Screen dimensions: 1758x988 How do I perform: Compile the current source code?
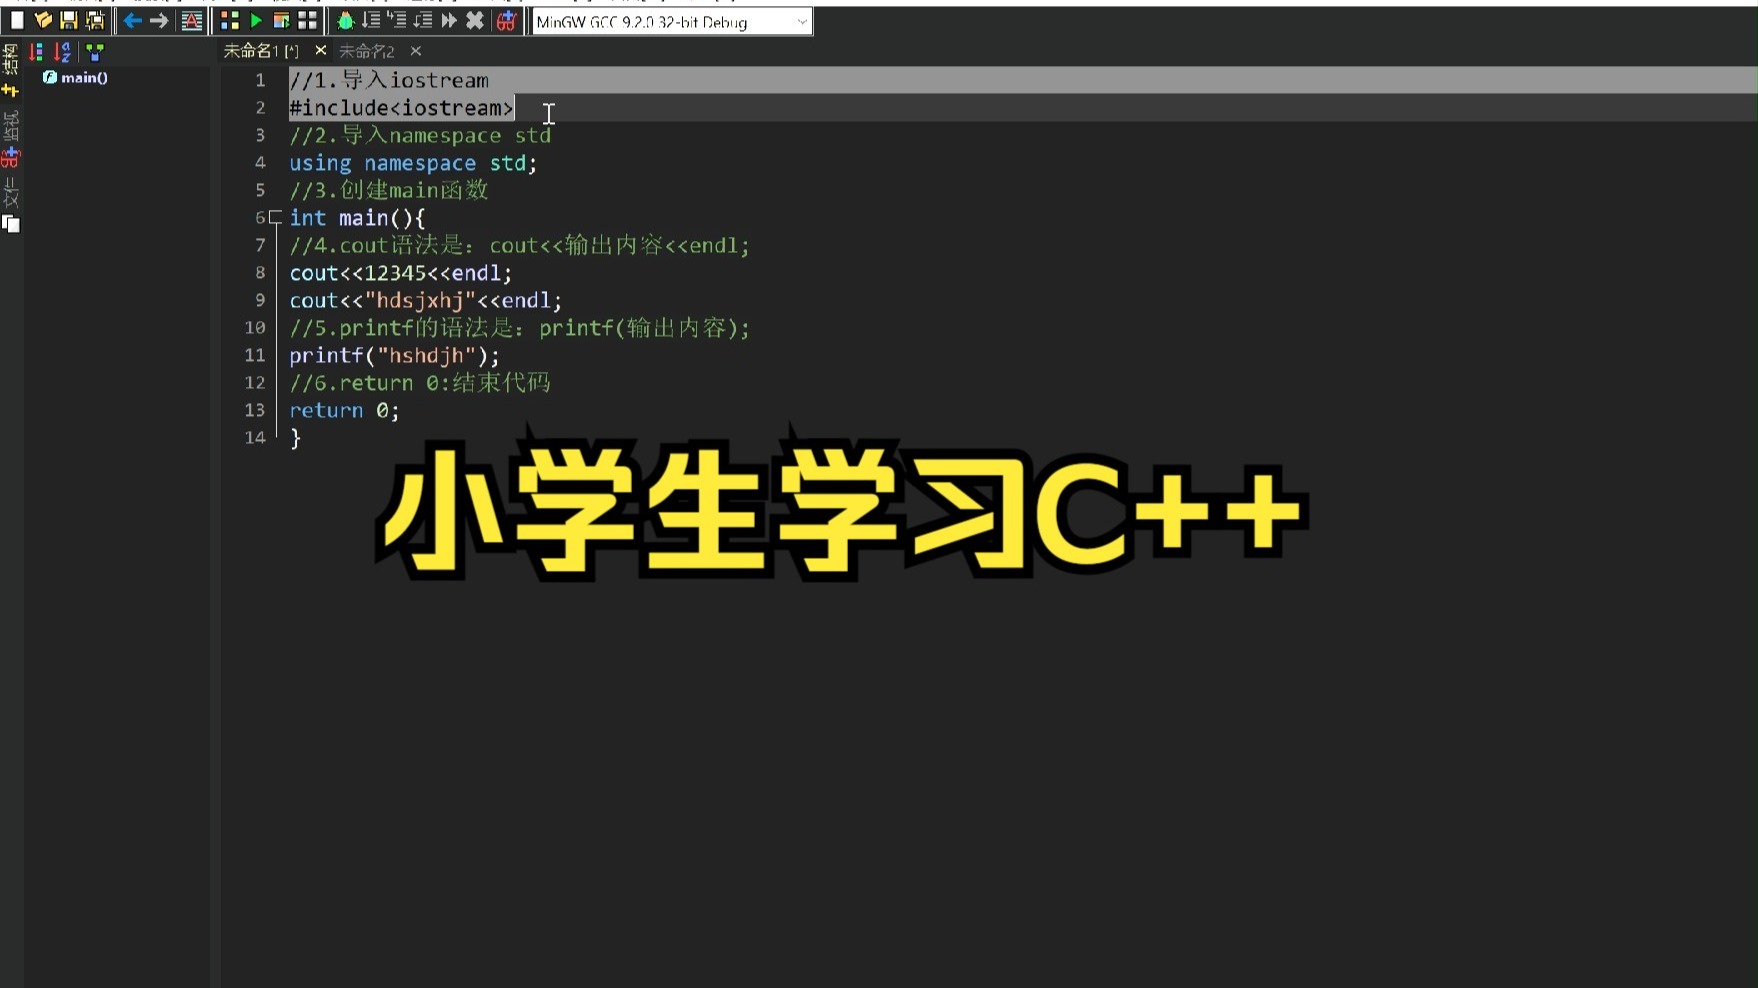(228, 20)
